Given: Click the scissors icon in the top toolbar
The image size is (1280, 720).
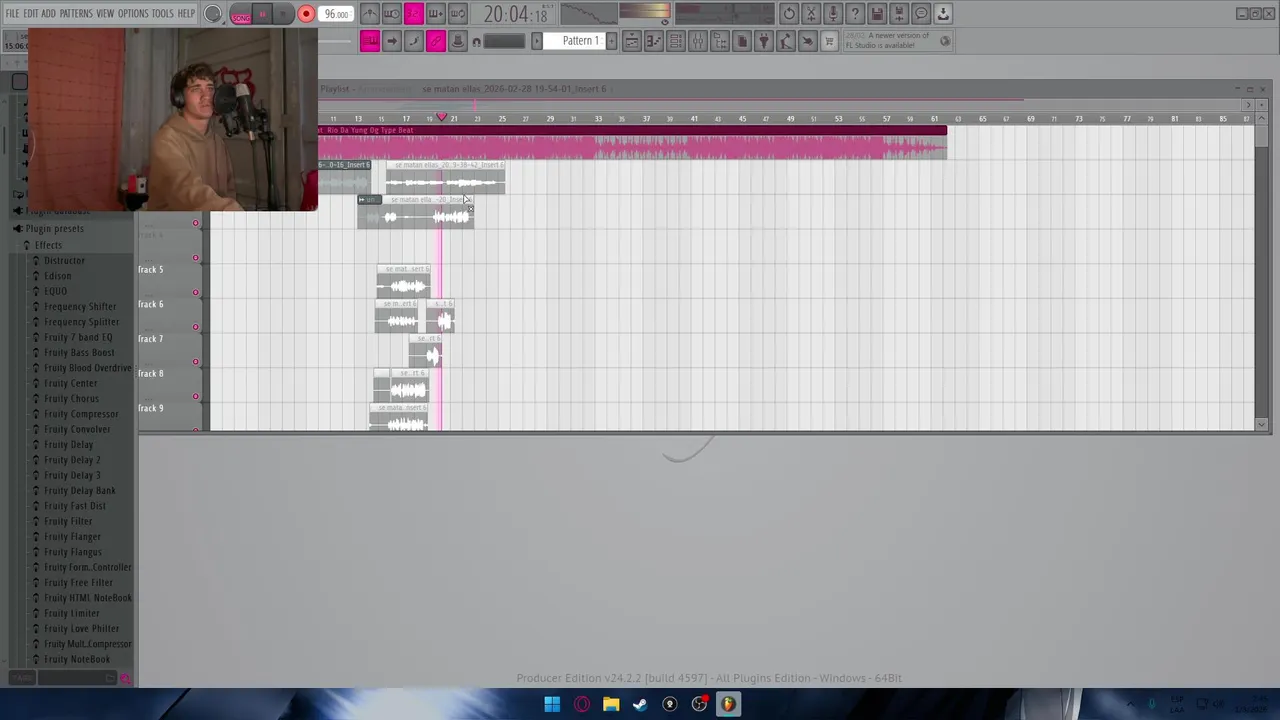Looking at the screenshot, I should tap(811, 14).
